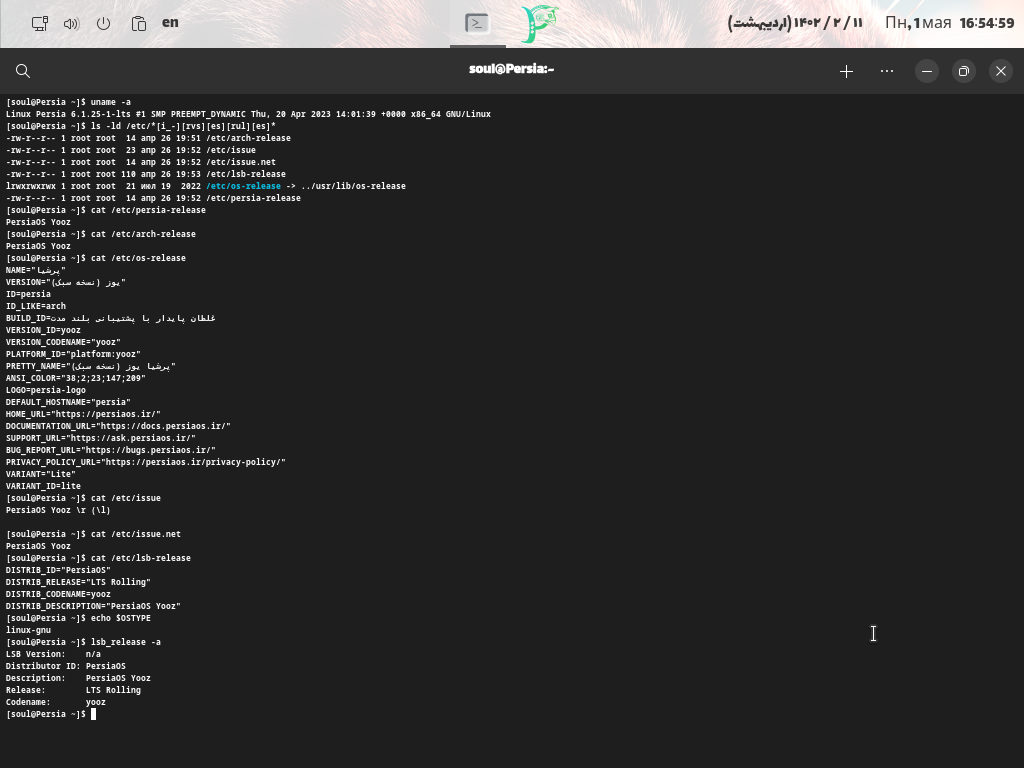
Task: Click the Пн, 1 мая date
Action: [918, 24]
